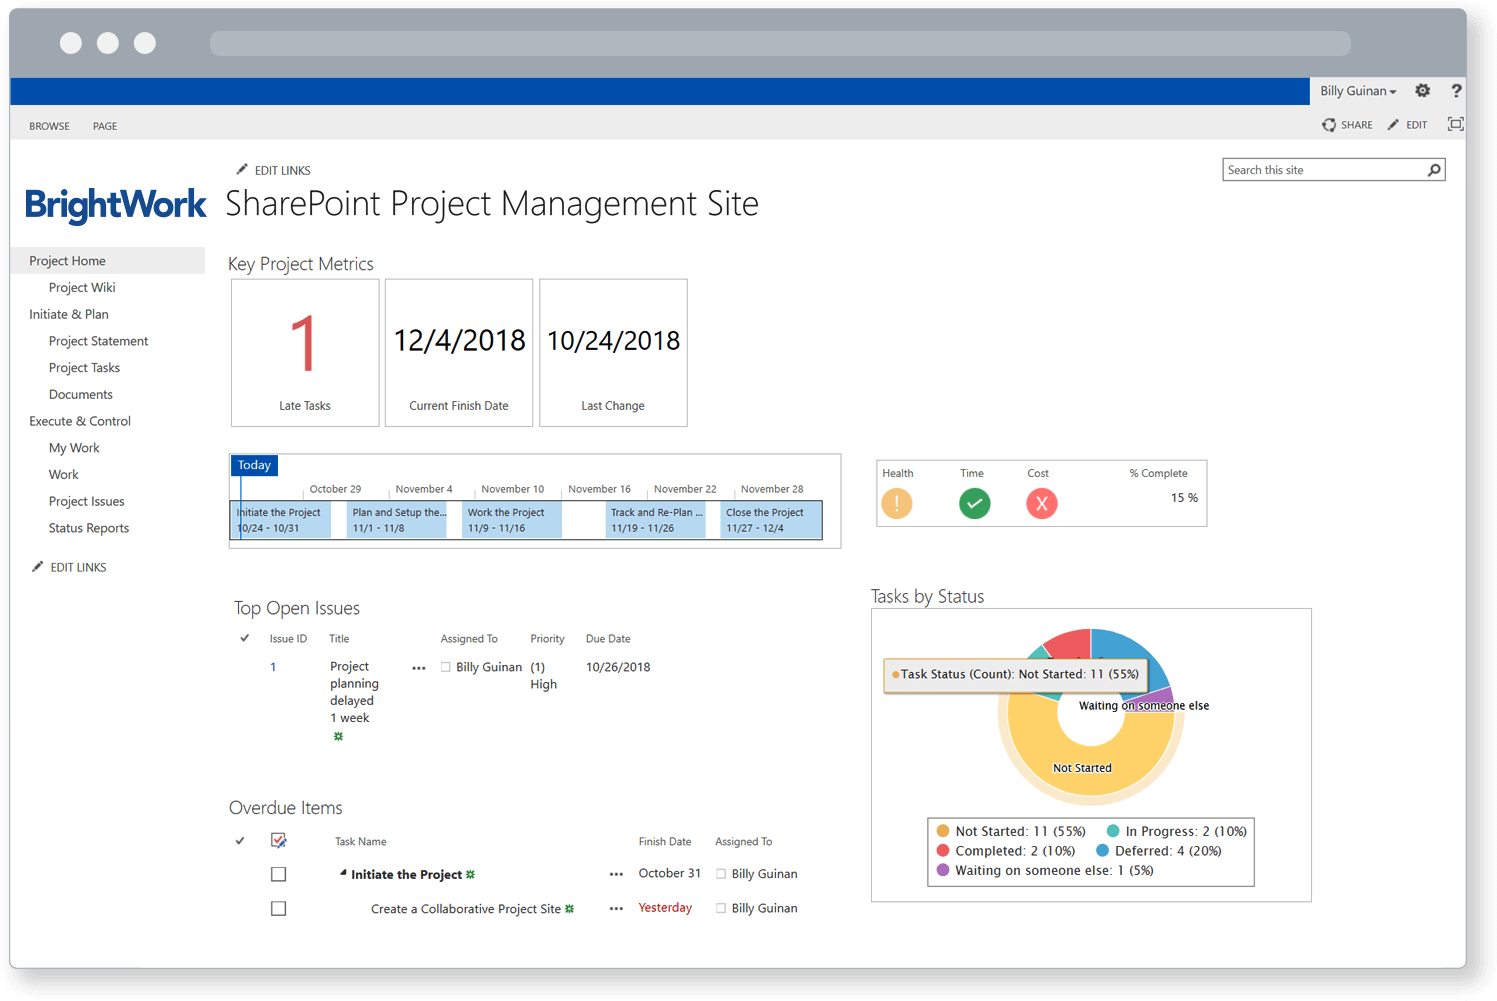Click the BrightWork logo
1497x1001 pixels.
[116, 205]
